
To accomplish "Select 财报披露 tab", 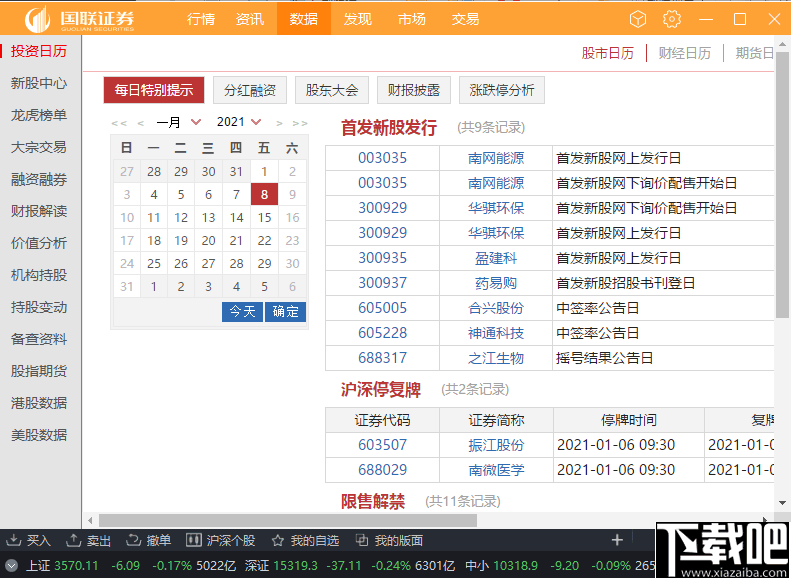I will click(x=414, y=90).
